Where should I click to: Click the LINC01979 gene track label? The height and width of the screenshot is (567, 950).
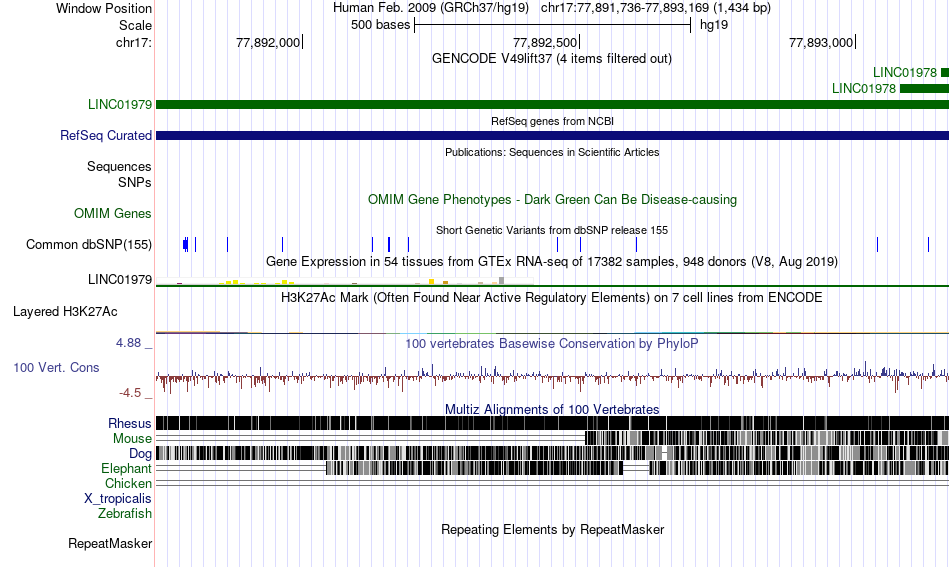(x=119, y=105)
